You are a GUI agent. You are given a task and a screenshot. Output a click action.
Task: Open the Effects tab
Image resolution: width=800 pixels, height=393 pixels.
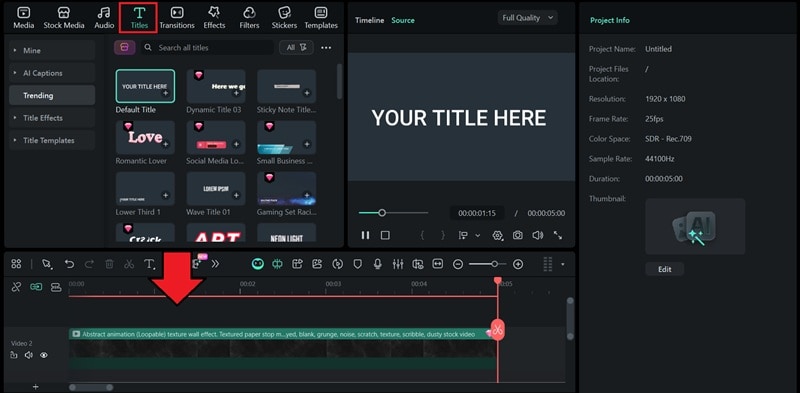214,18
